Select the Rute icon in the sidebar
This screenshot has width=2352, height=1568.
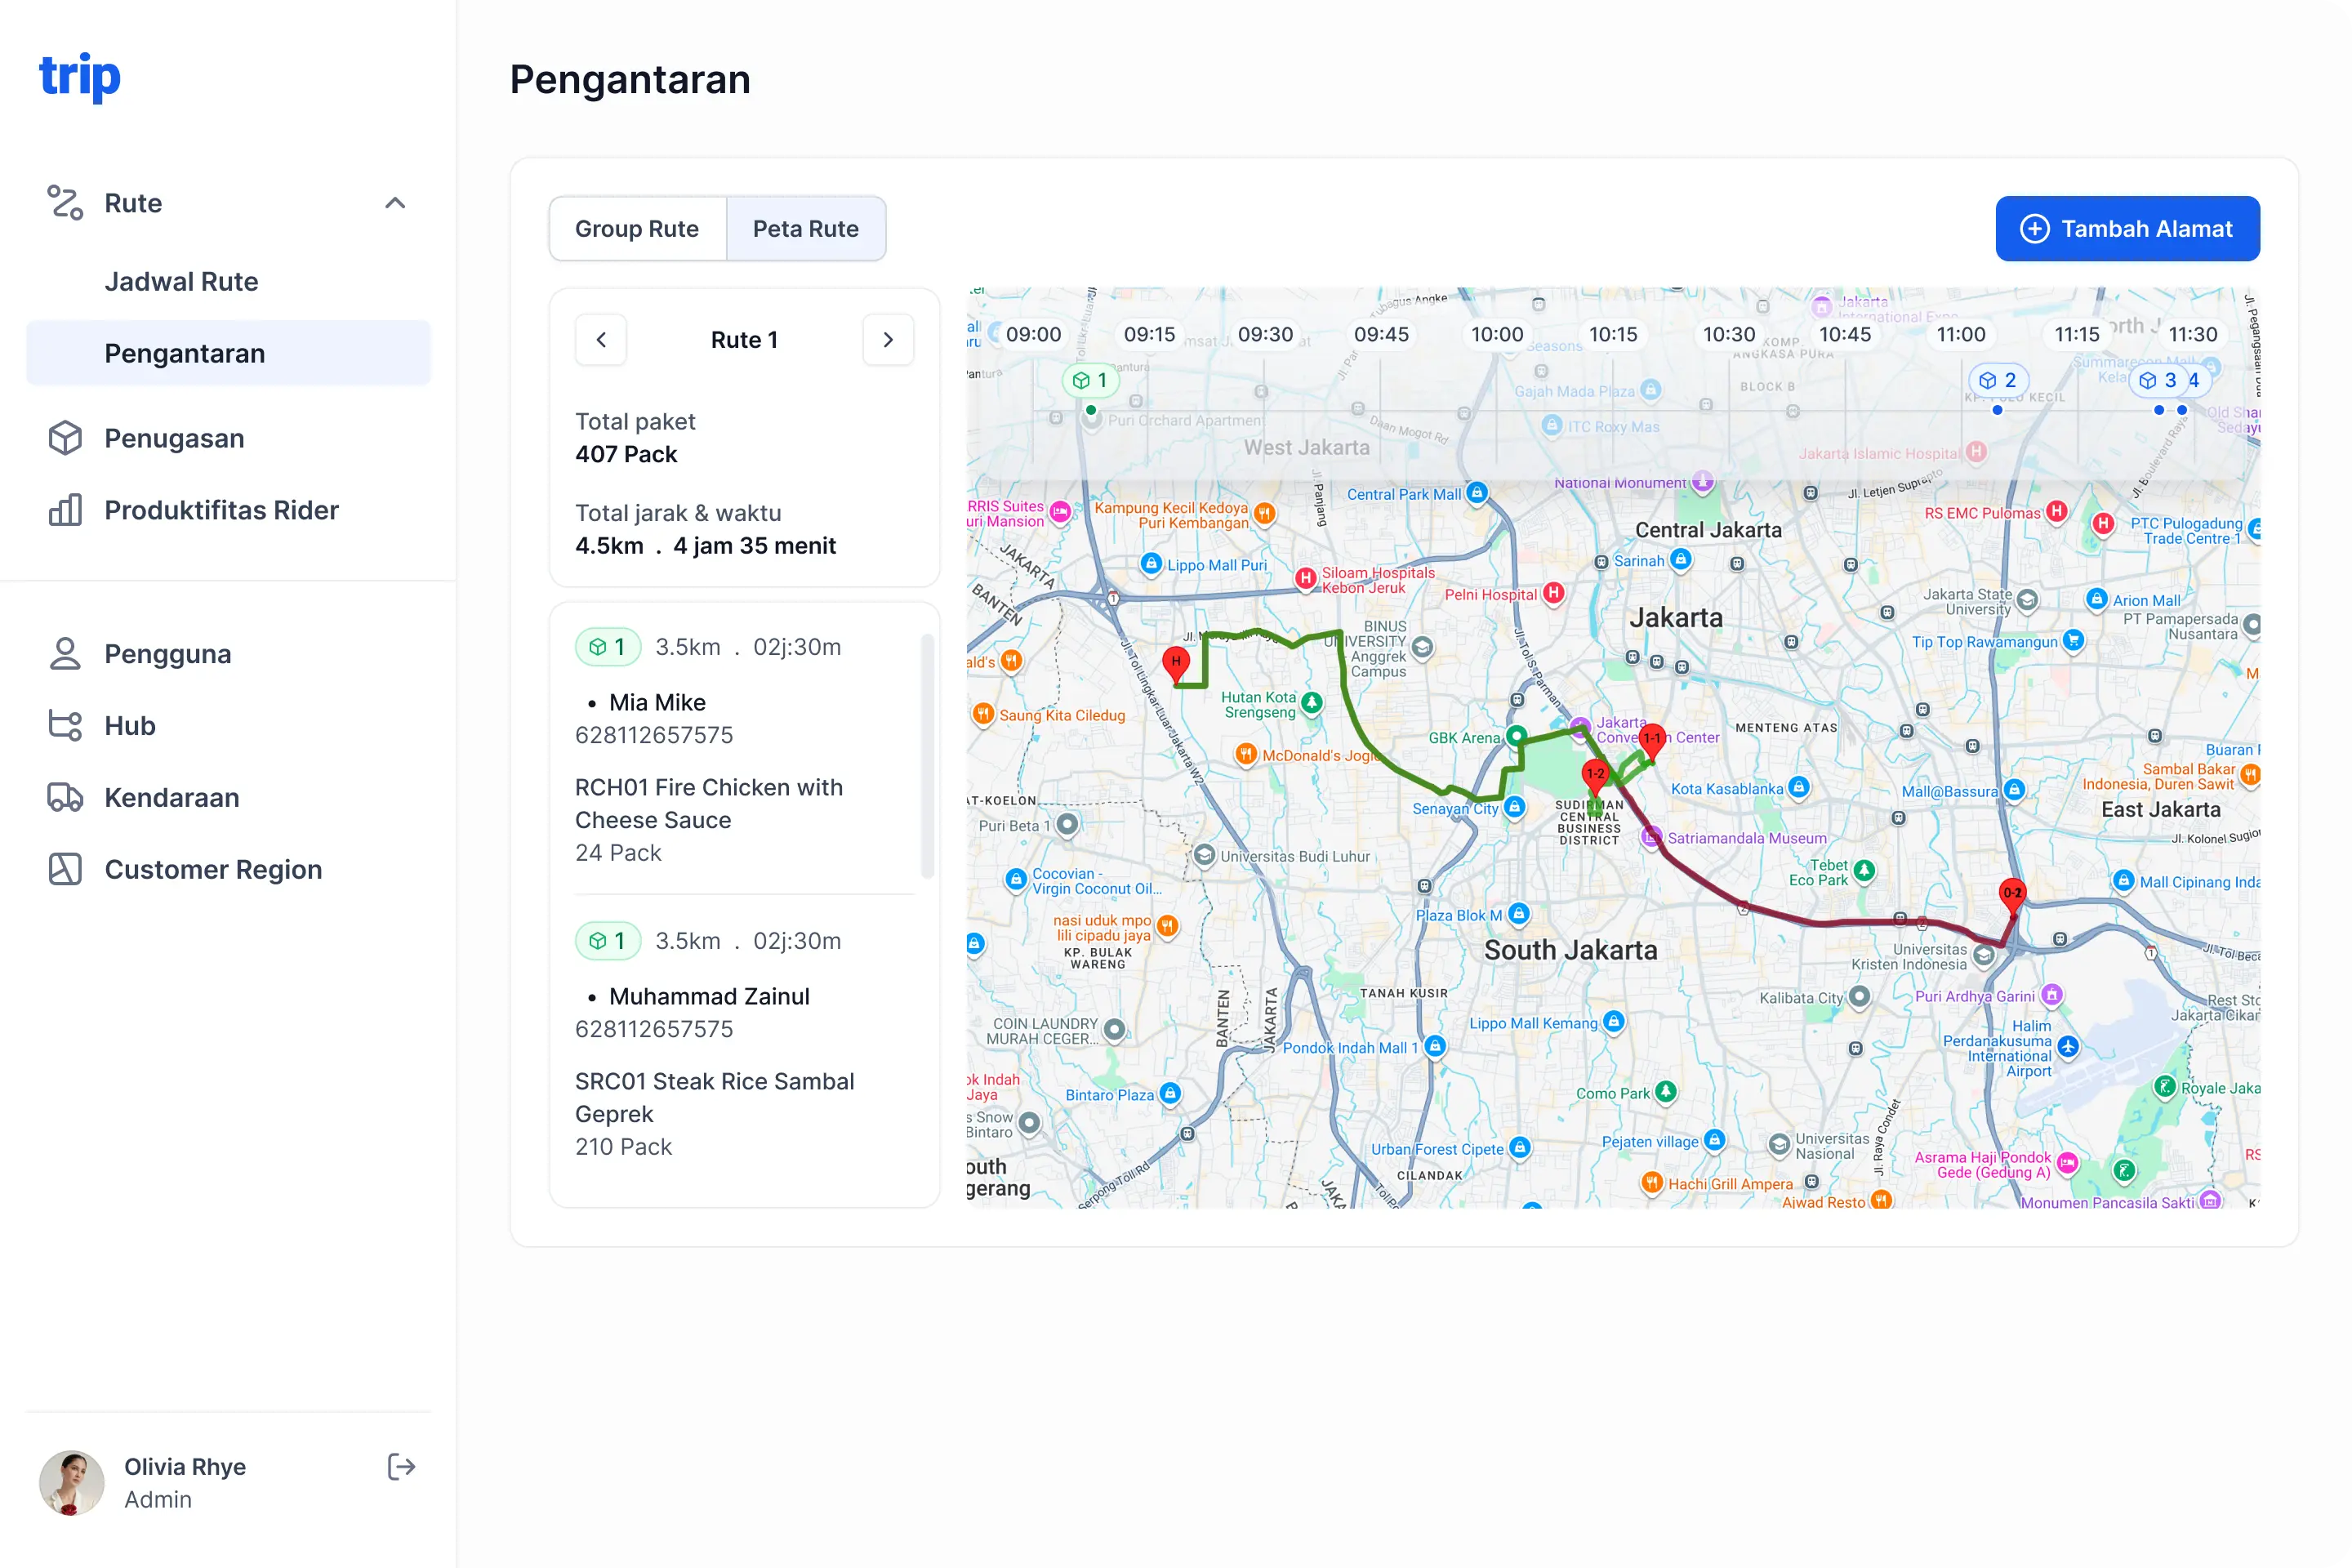[x=66, y=203]
